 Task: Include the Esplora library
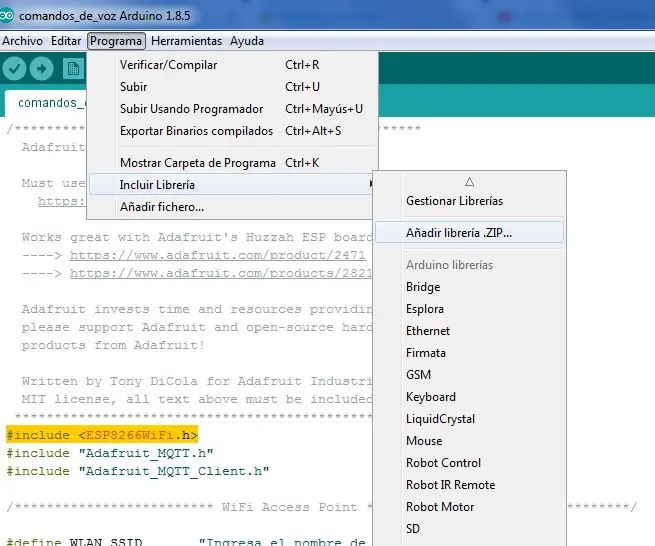pyautogui.click(x=470, y=309)
